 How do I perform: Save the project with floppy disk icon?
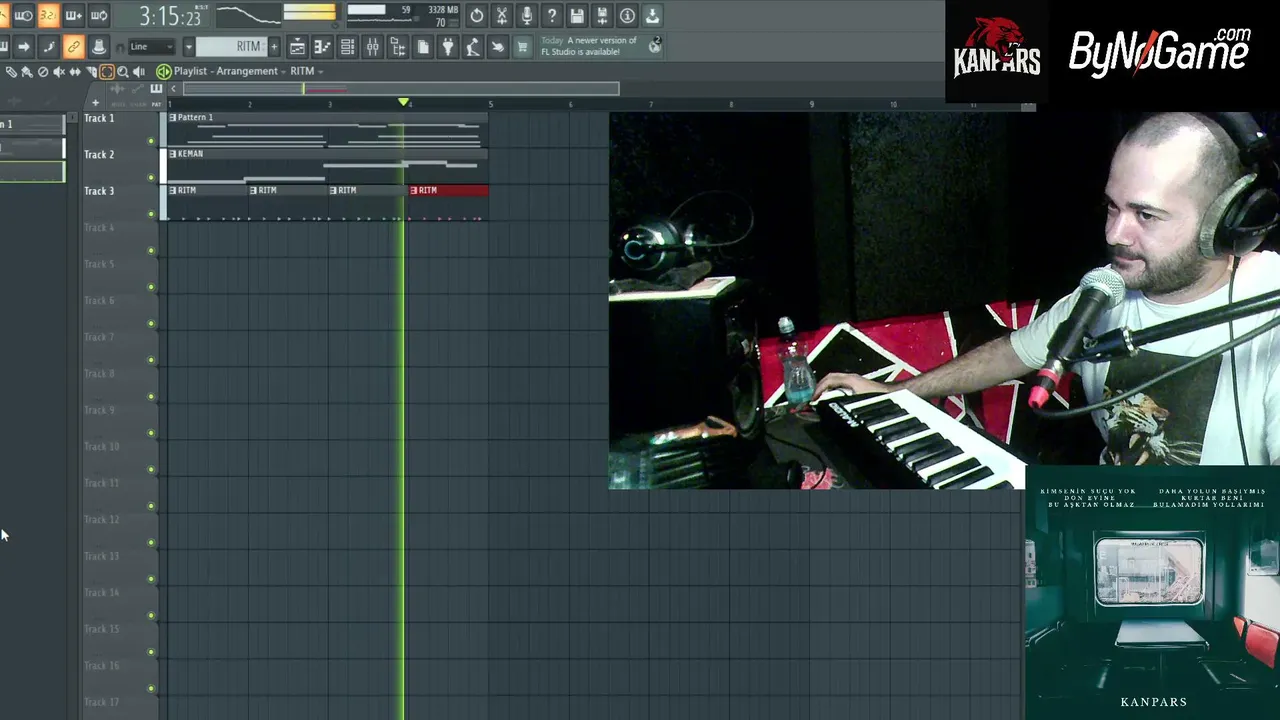point(577,16)
